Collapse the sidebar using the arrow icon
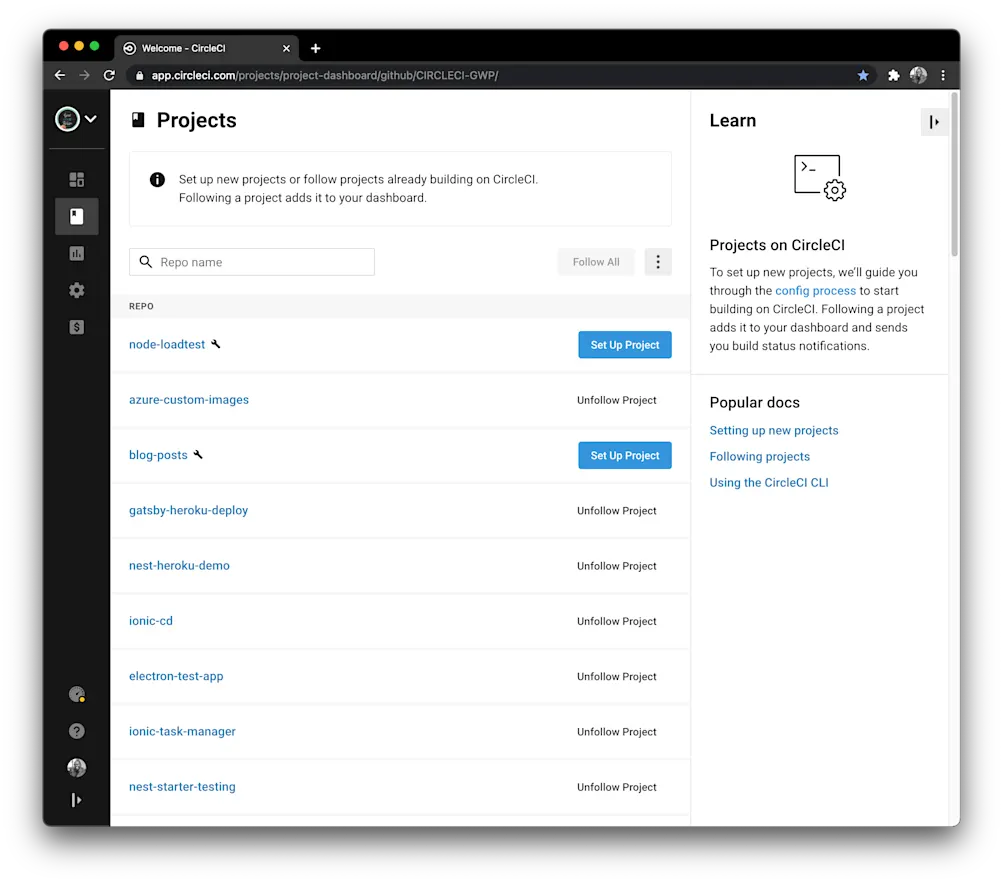Image resolution: width=1003 pixels, height=883 pixels. pyautogui.click(x=76, y=799)
